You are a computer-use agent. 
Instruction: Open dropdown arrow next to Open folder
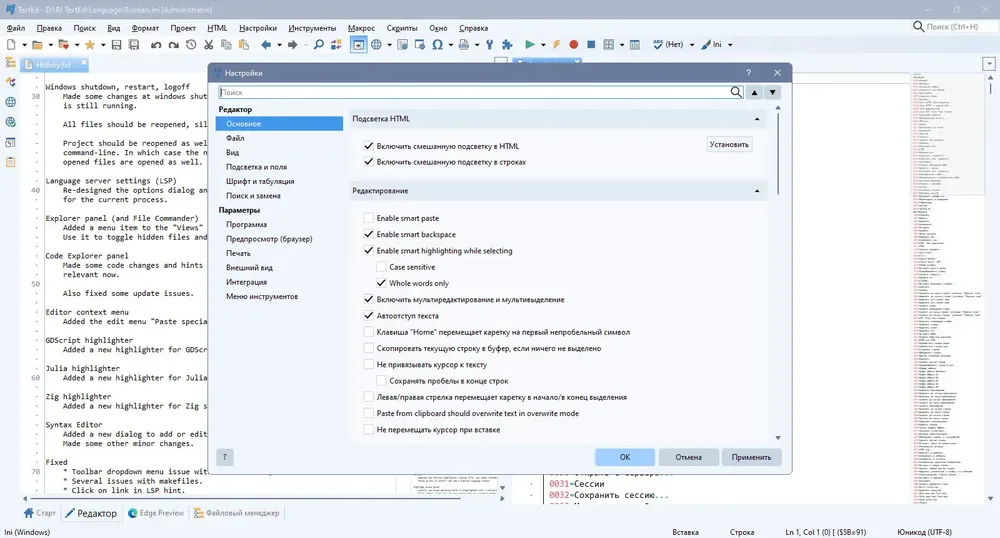click(50, 45)
